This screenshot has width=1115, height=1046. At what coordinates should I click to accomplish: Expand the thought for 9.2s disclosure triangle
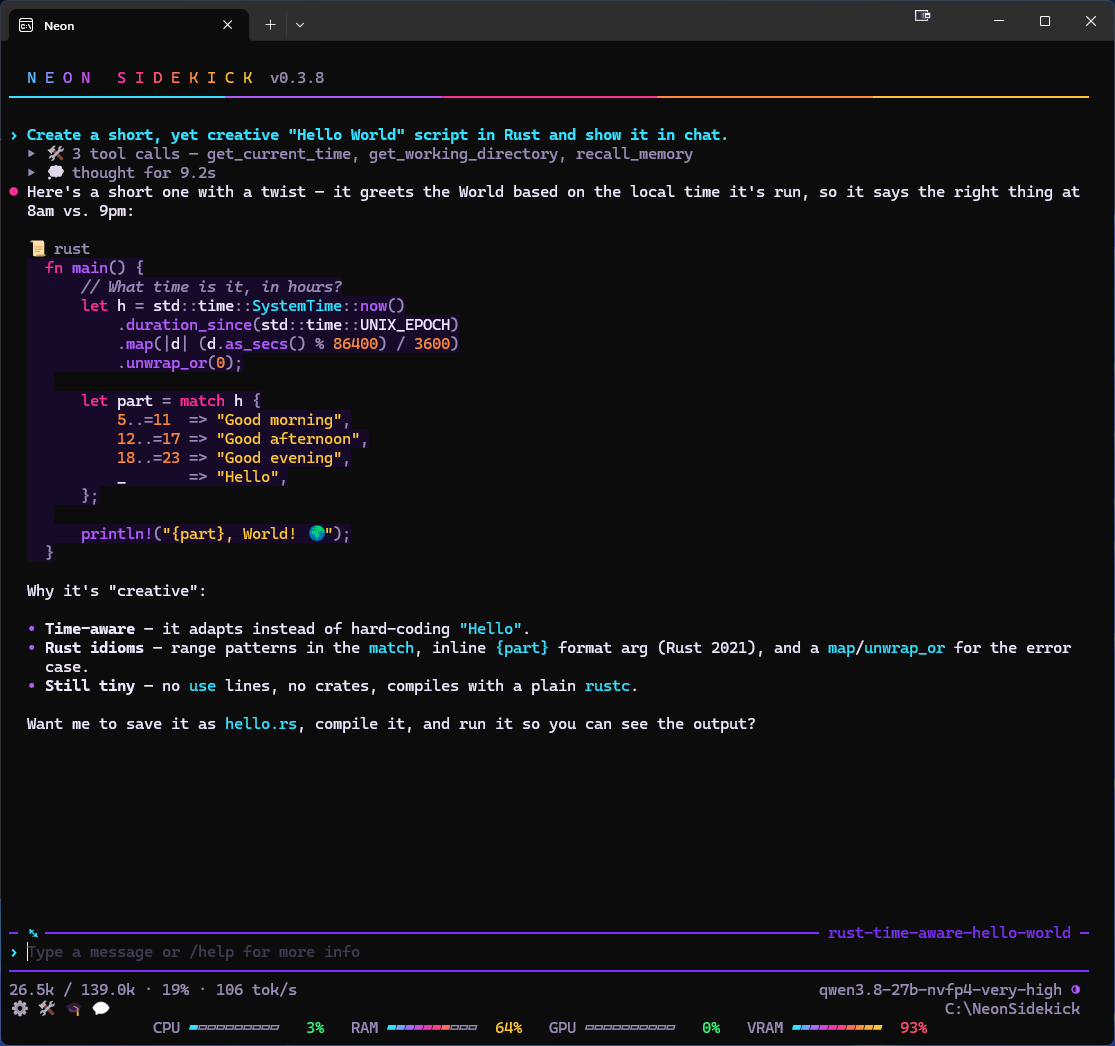click(x=31, y=172)
